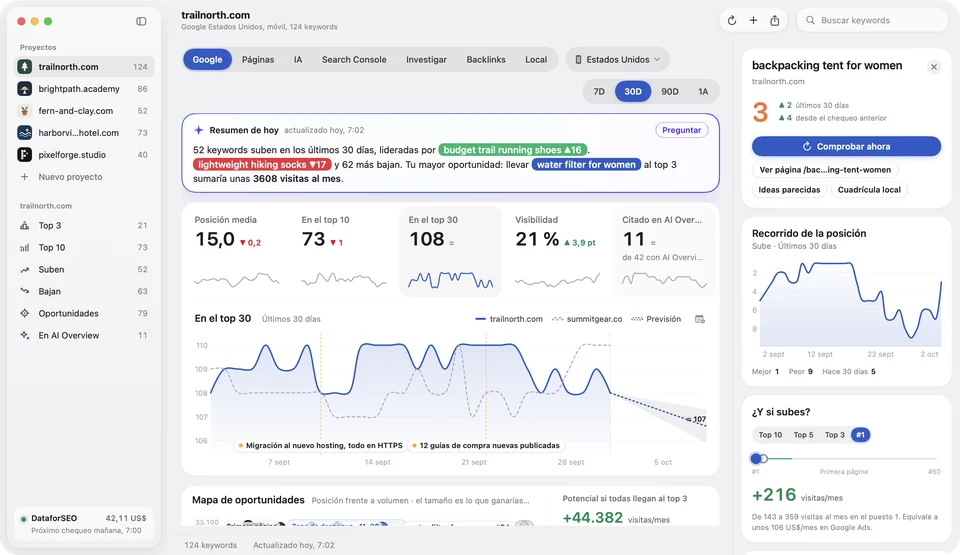Click the Comprobar ahora button

coord(846,146)
